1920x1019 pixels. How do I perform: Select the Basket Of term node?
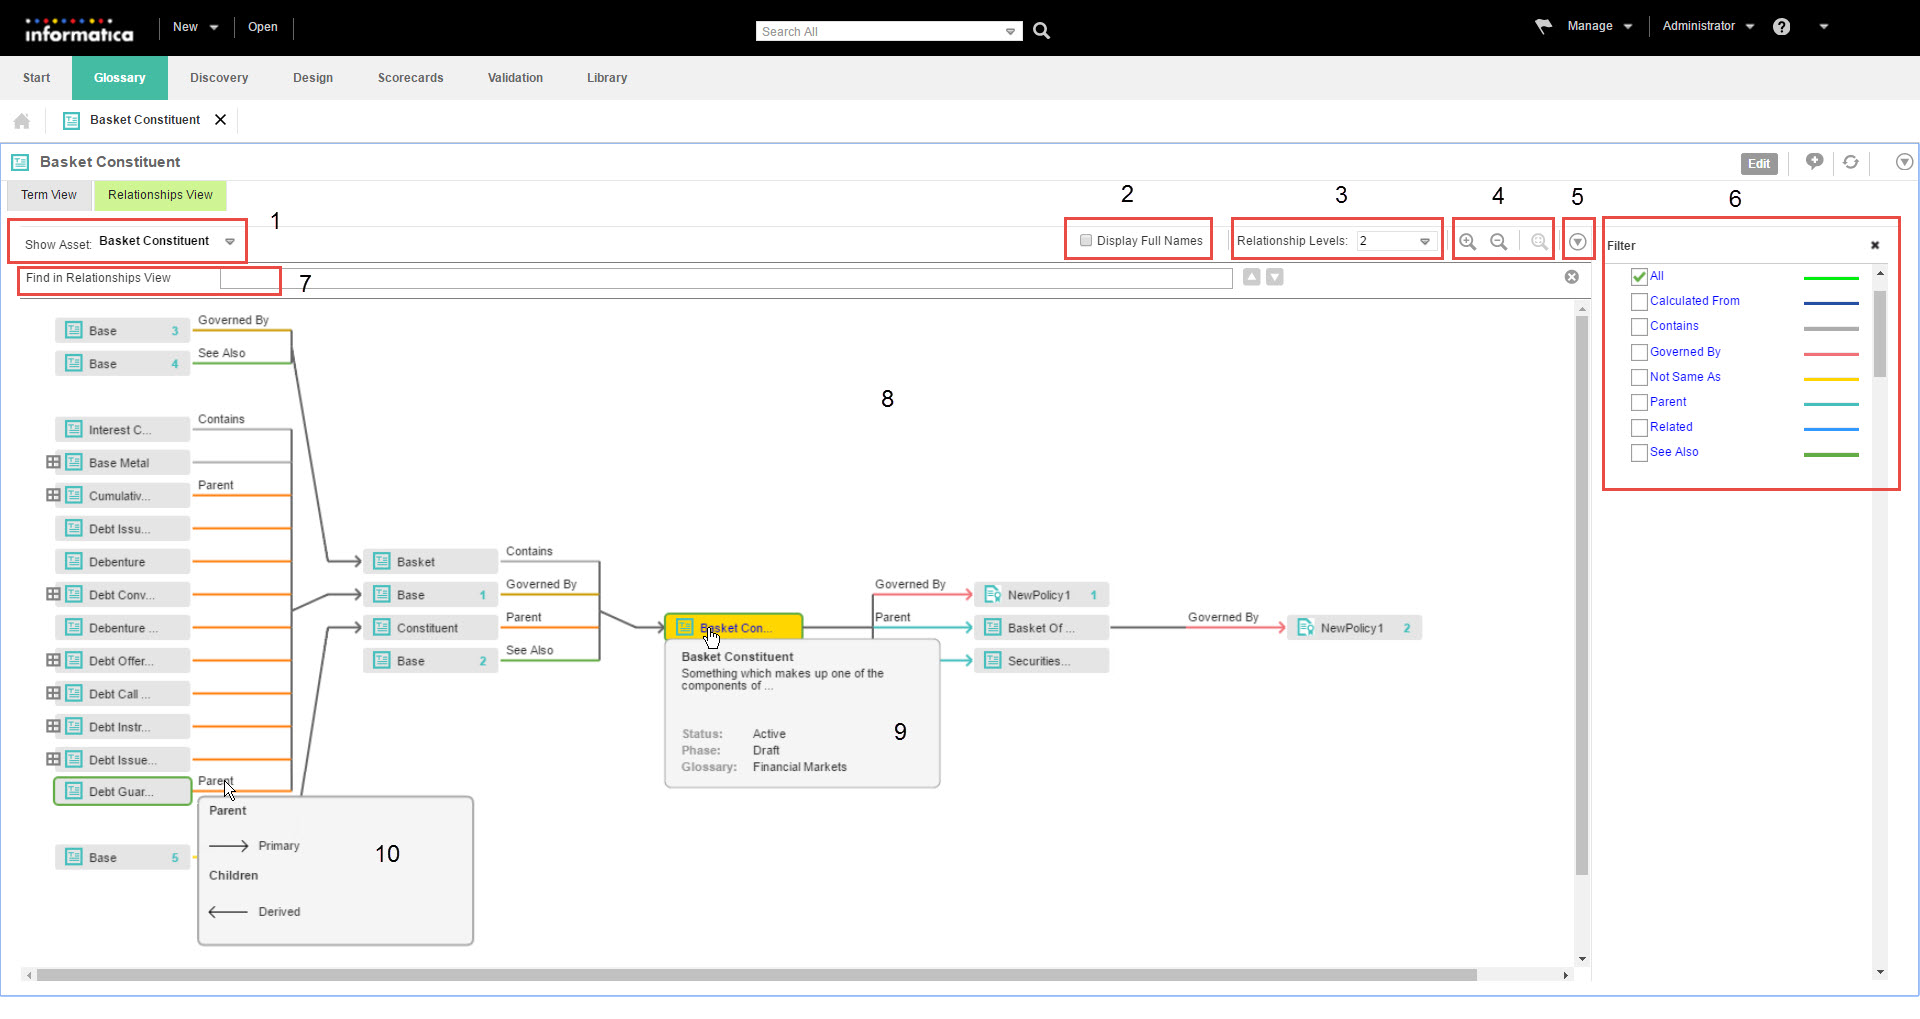[1041, 628]
